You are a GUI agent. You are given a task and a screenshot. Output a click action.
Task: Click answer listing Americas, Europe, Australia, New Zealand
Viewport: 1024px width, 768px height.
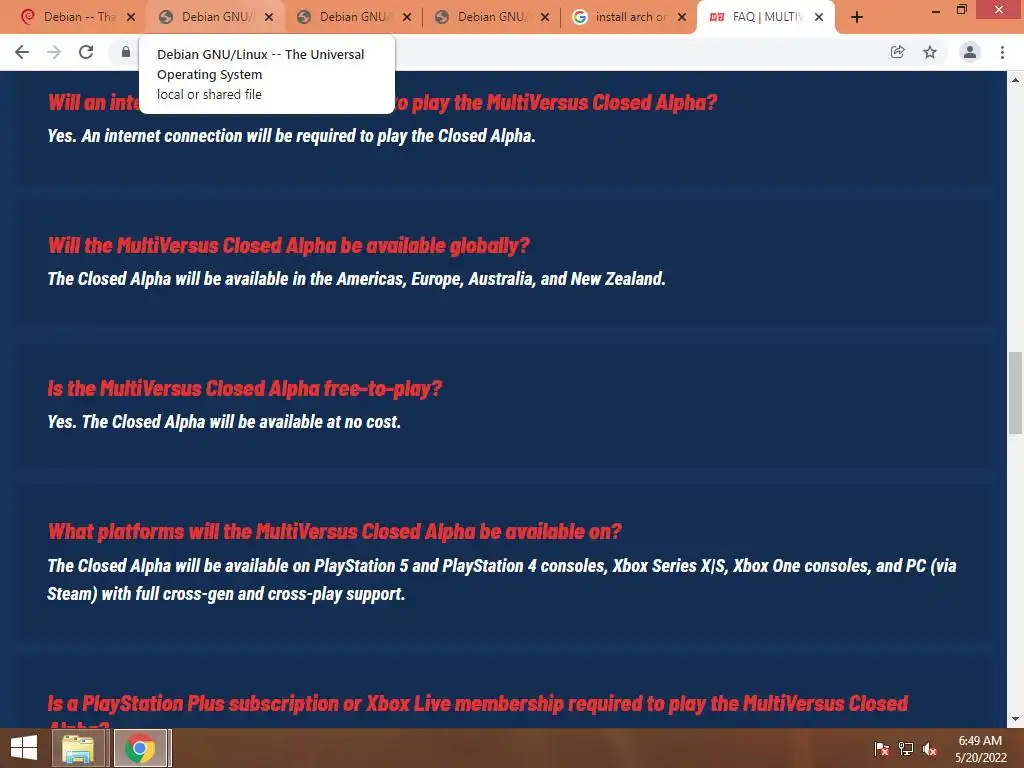pos(356,279)
